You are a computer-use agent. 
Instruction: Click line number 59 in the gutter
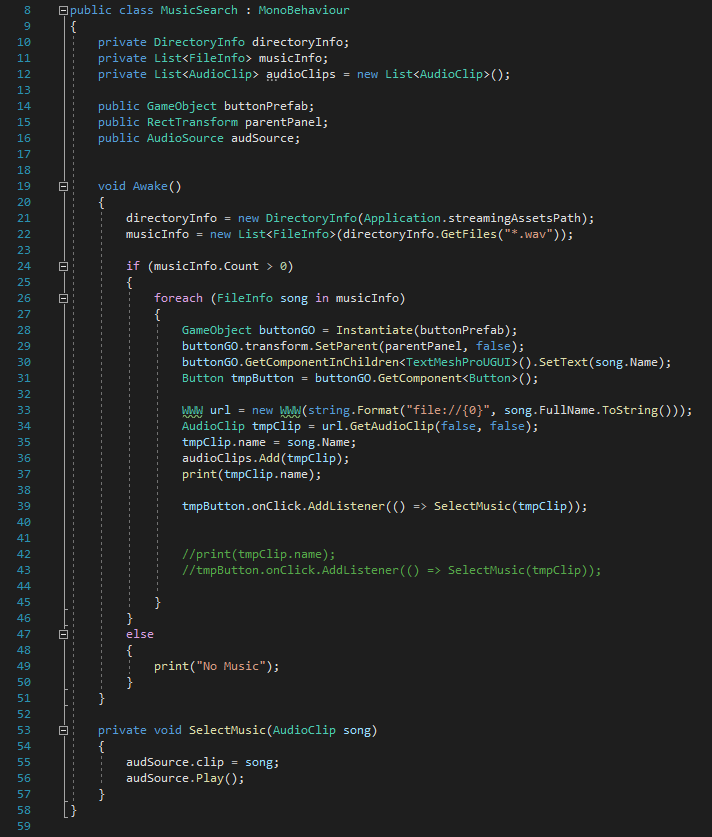25,826
